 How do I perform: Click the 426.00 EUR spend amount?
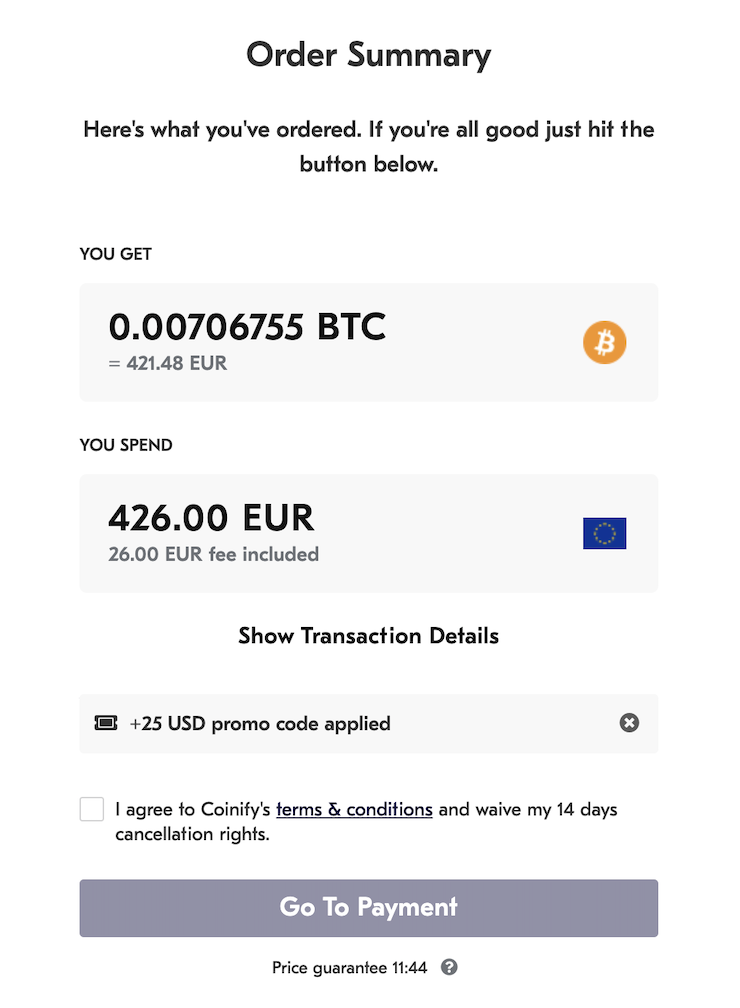211,518
